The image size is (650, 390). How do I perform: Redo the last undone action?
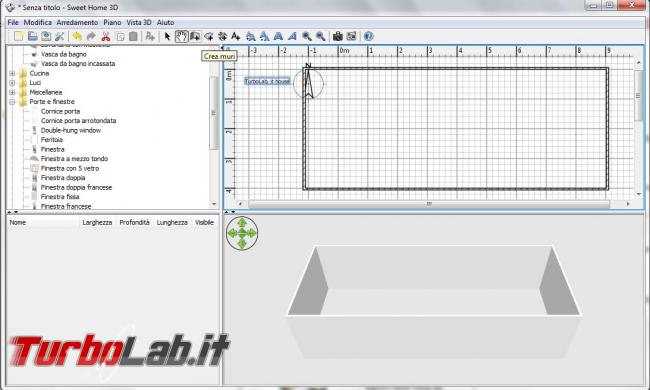click(91, 36)
